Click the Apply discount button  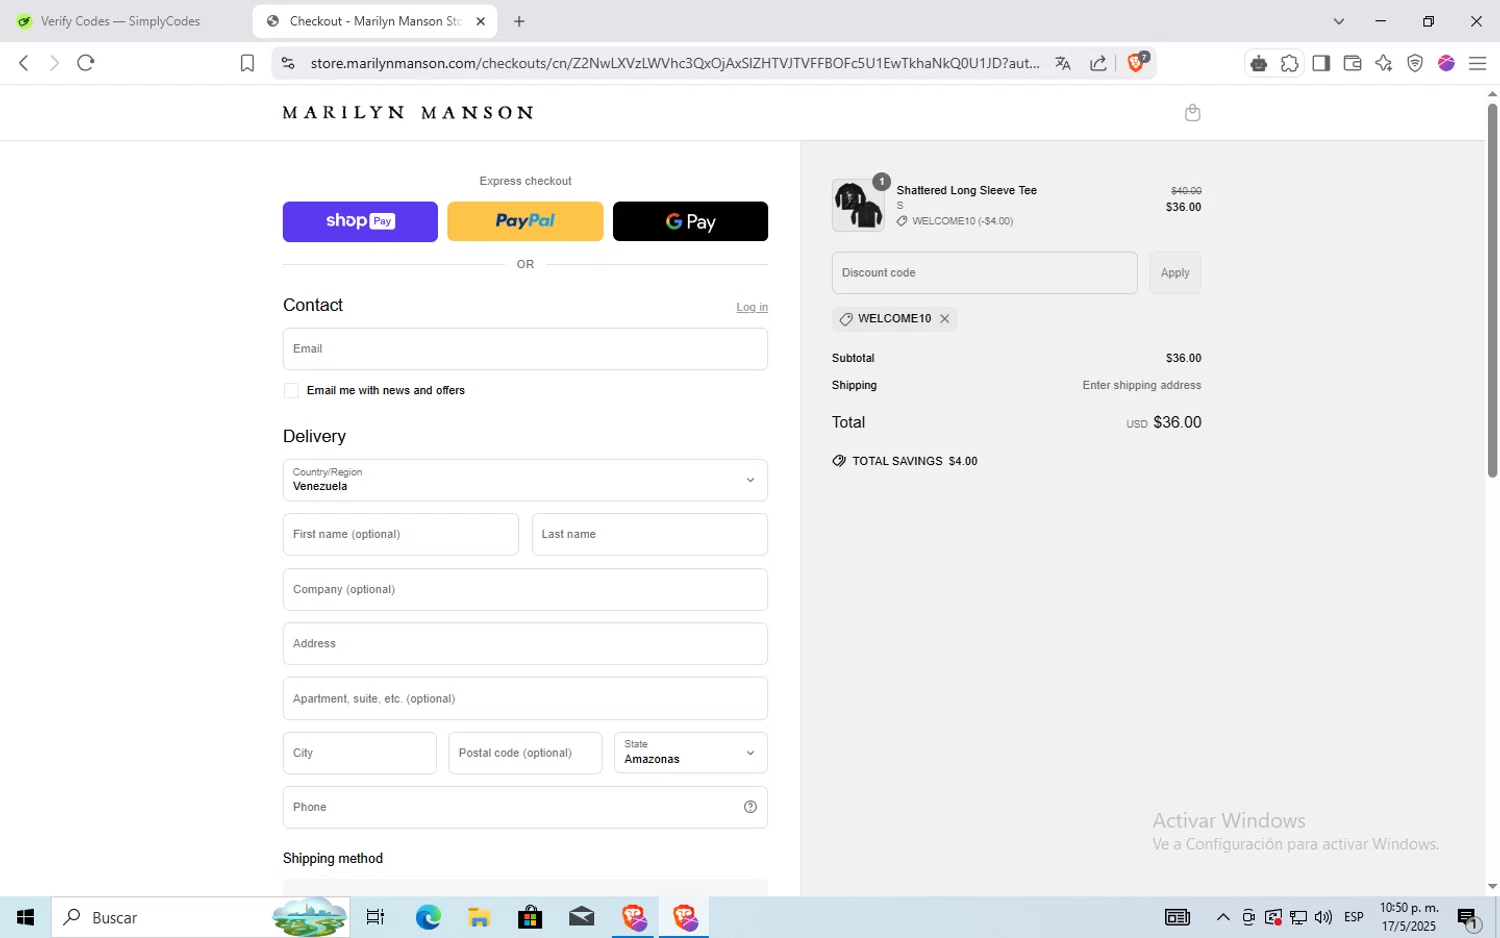click(1175, 273)
